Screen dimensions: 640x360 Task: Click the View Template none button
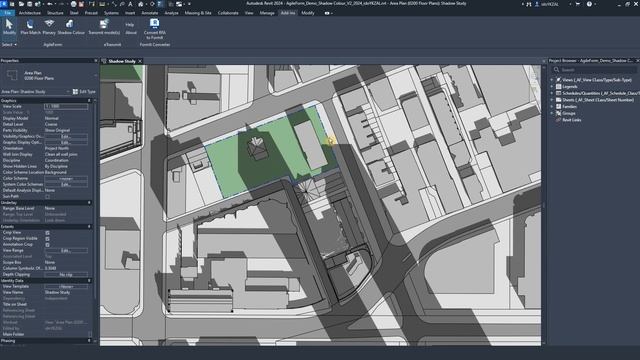tap(66, 287)
